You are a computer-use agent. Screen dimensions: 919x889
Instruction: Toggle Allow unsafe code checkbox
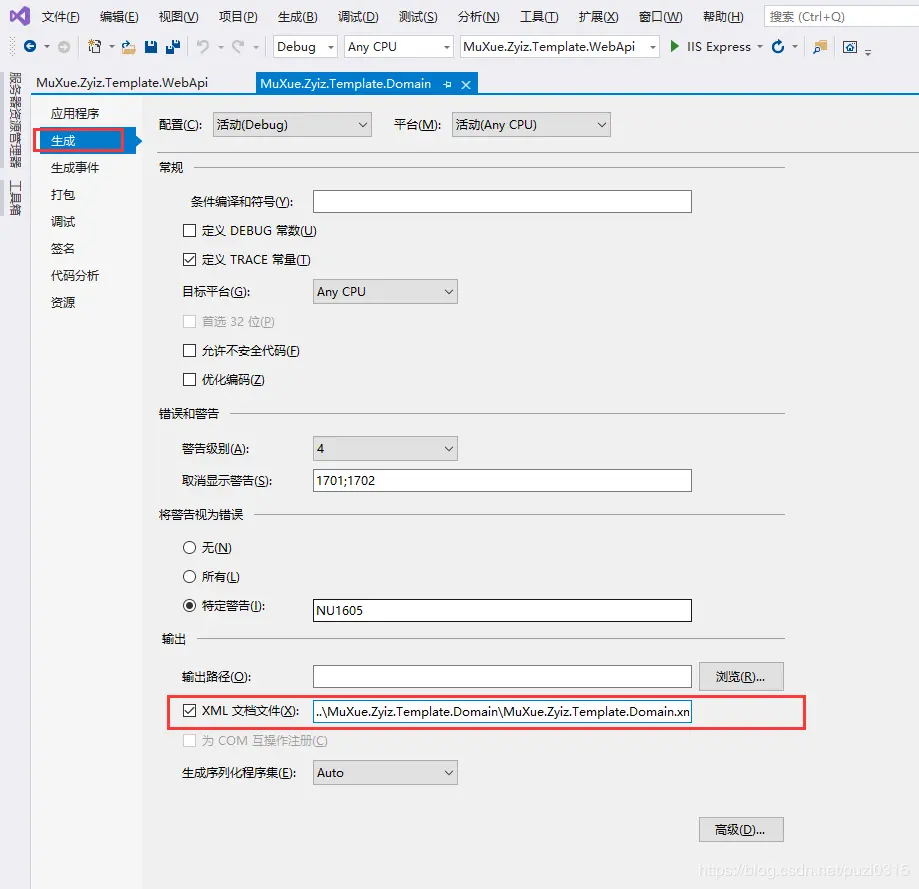[x=189, y=350]
